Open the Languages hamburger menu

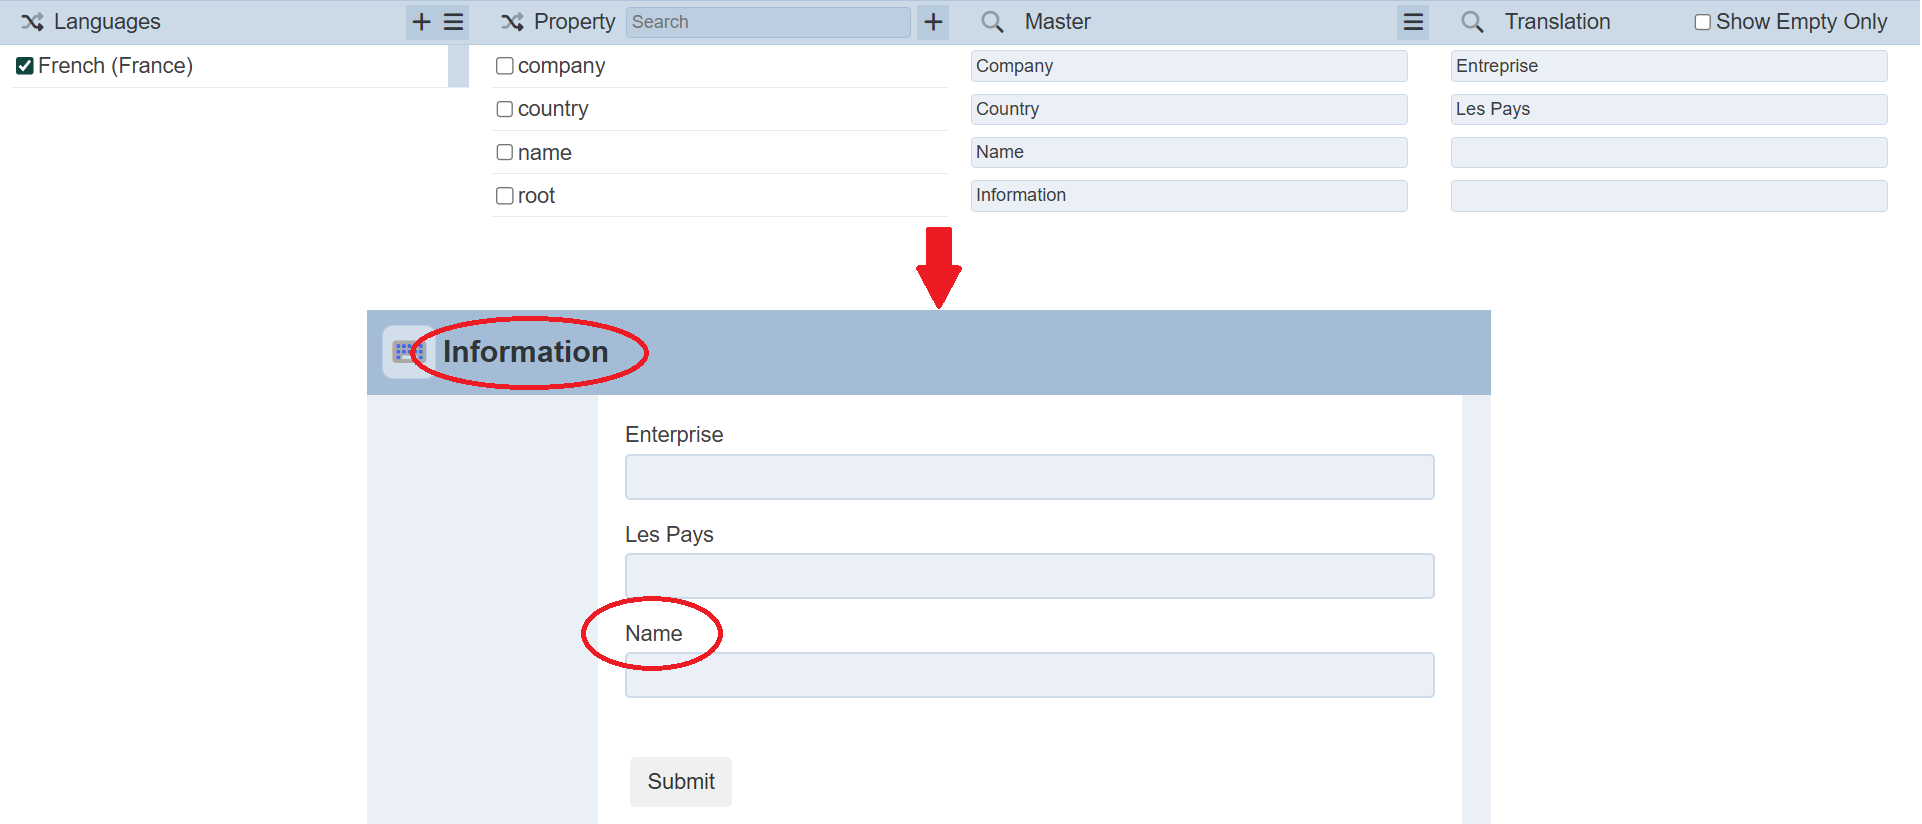click(453, 22)
